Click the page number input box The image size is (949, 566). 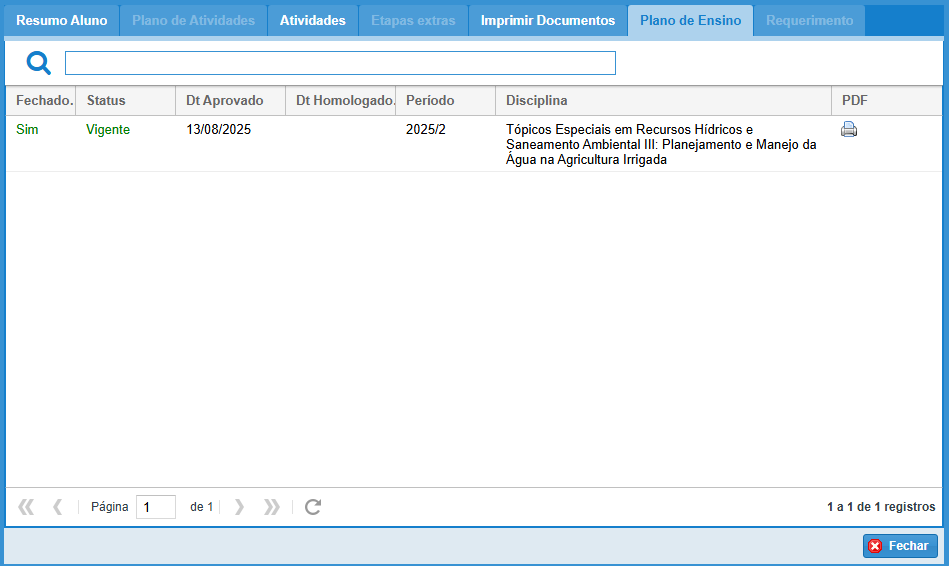(x=156, y=507)
